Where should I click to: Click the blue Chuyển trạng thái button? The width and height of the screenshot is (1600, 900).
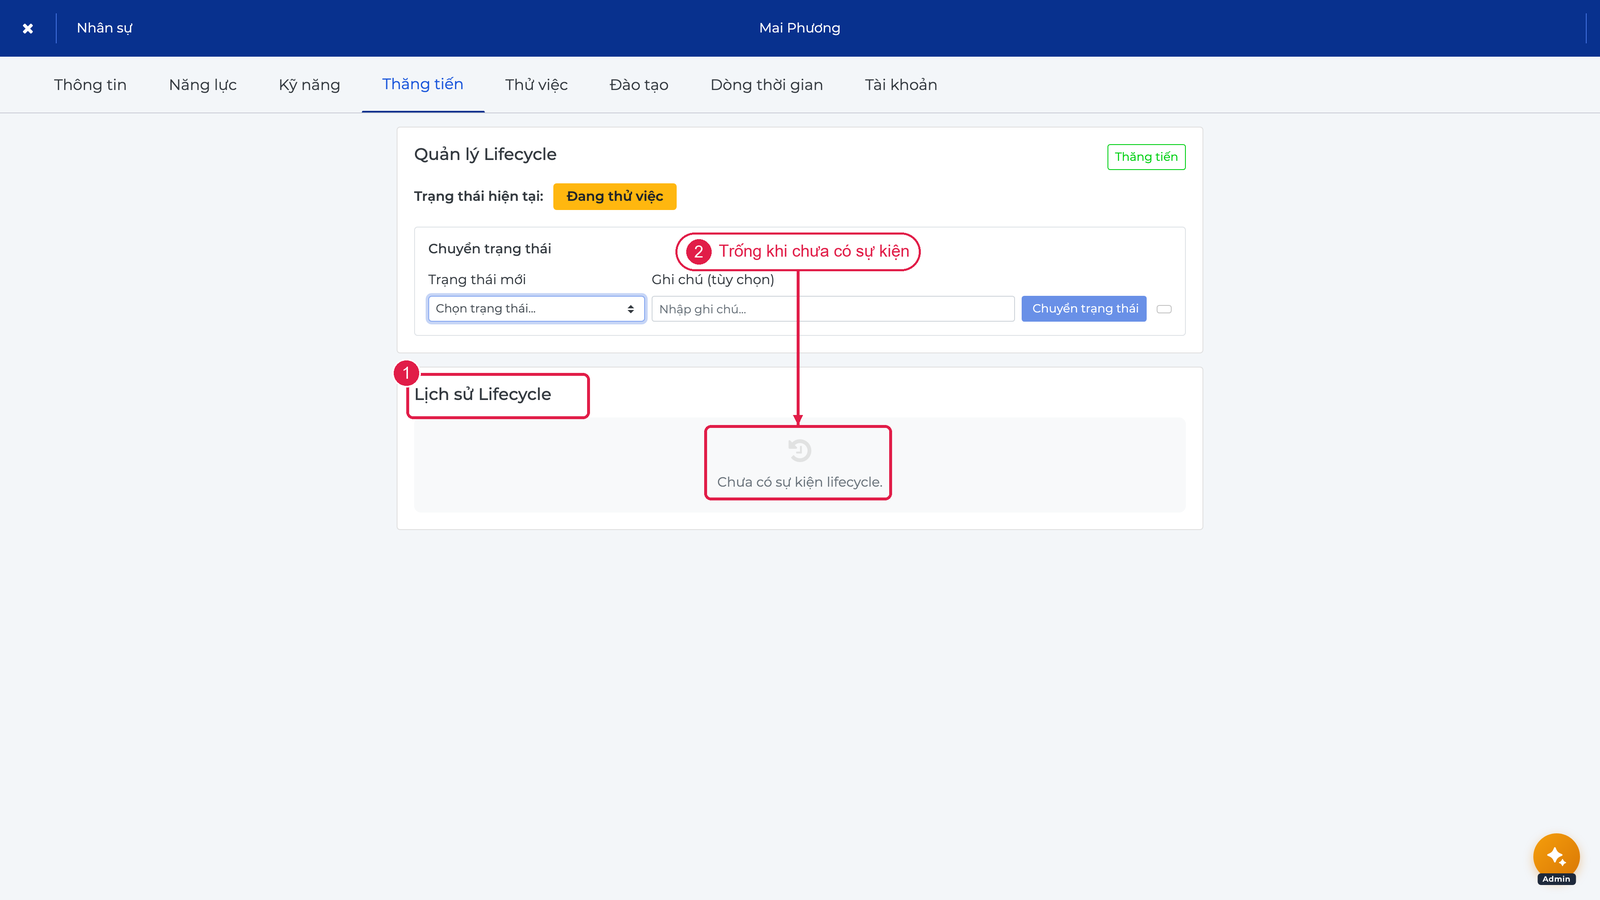click(1084, 309)
